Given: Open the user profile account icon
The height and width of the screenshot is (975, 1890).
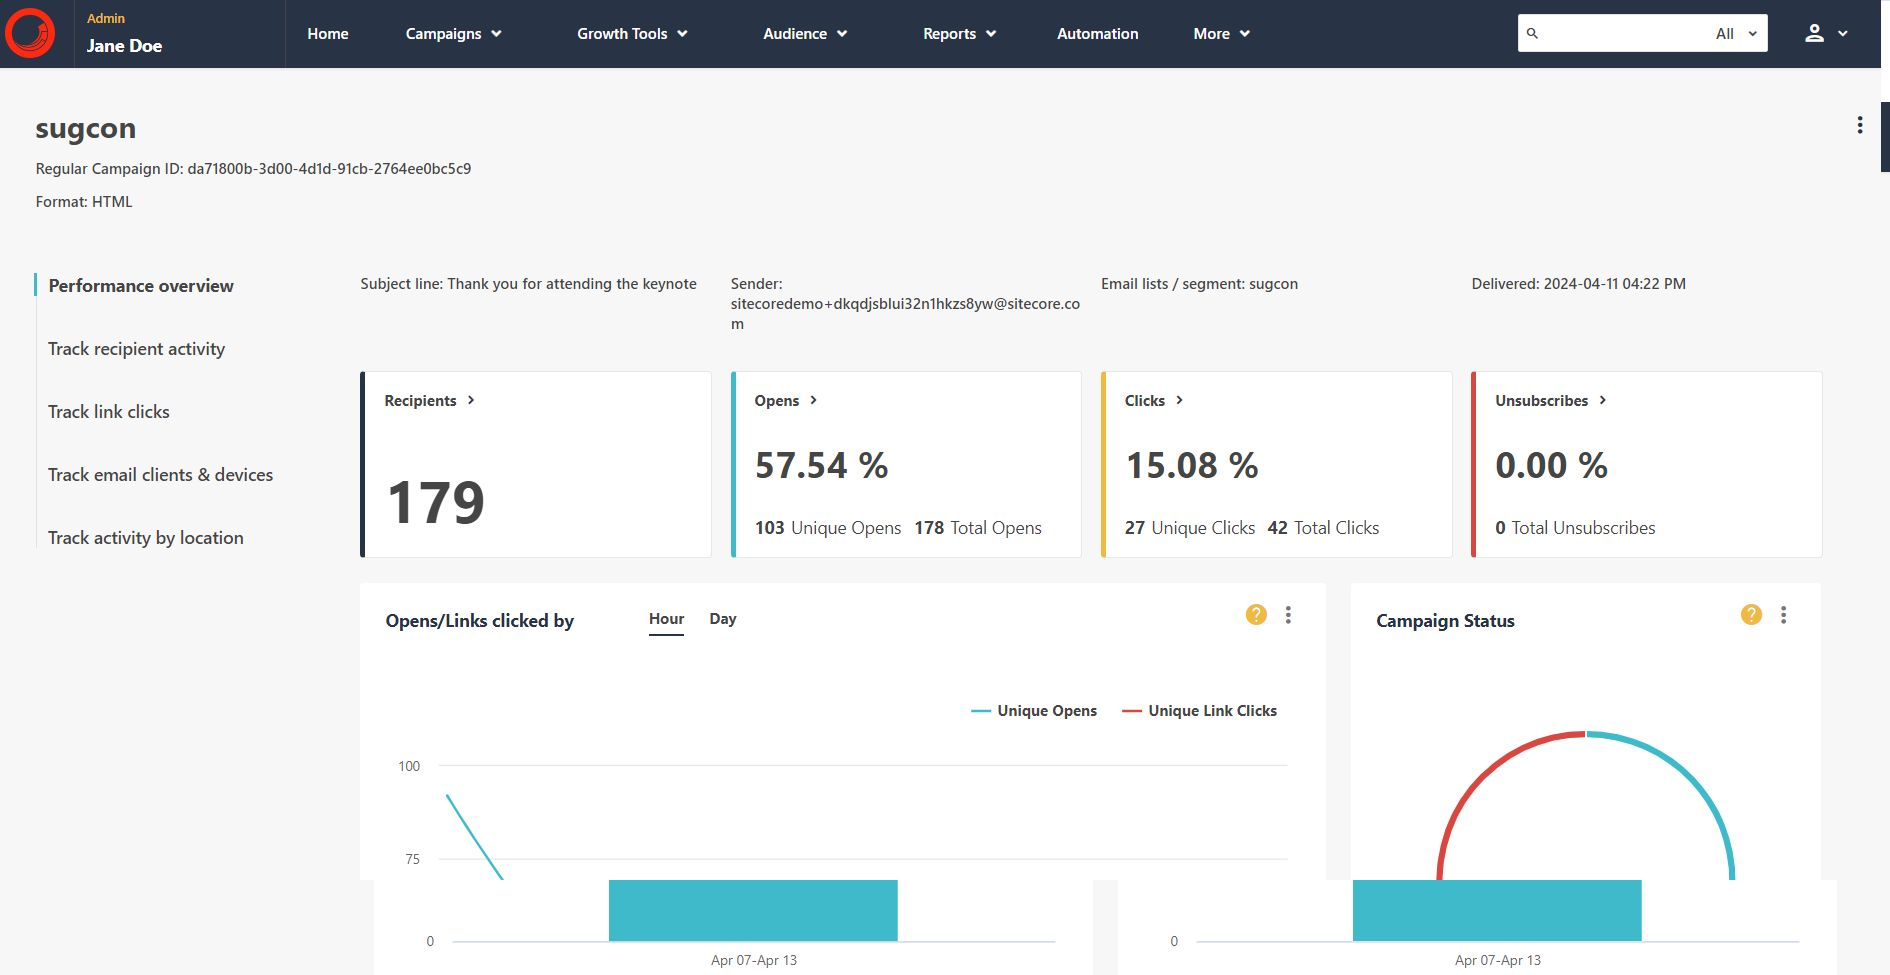Looking at the screenshot, I should 1814,33.
